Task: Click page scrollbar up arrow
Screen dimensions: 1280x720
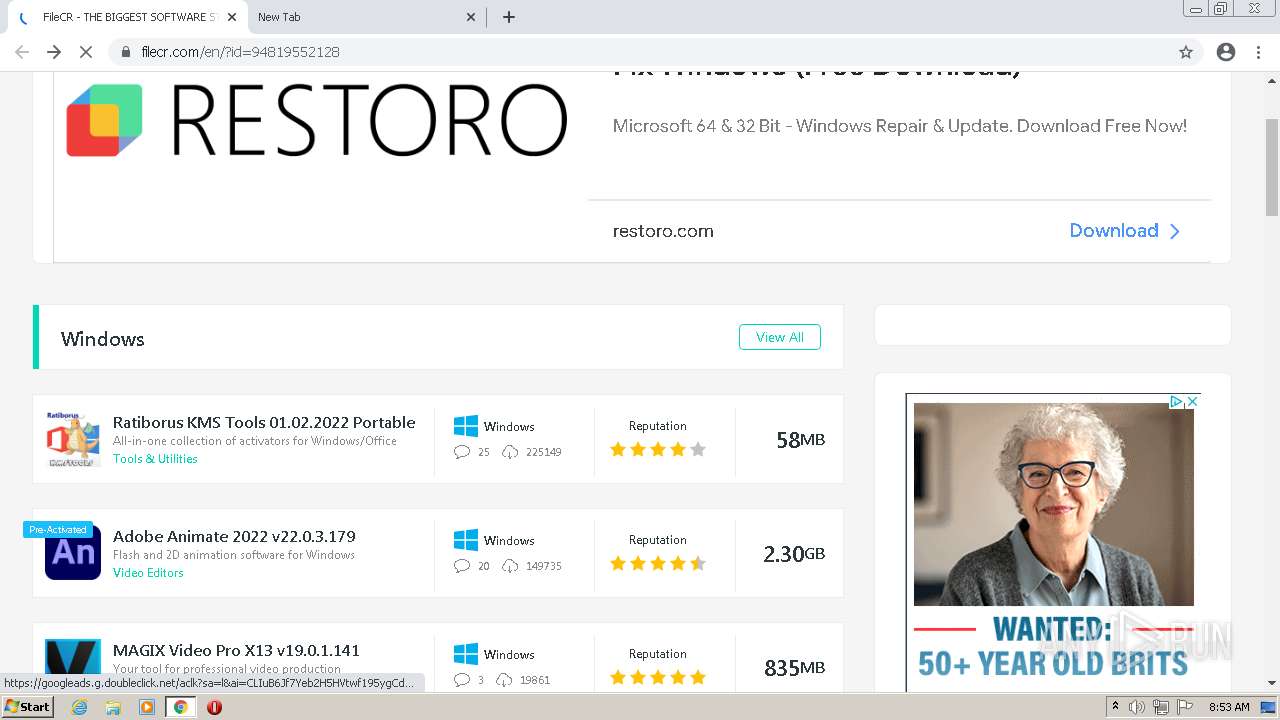Action: (x=1272, y=79)
